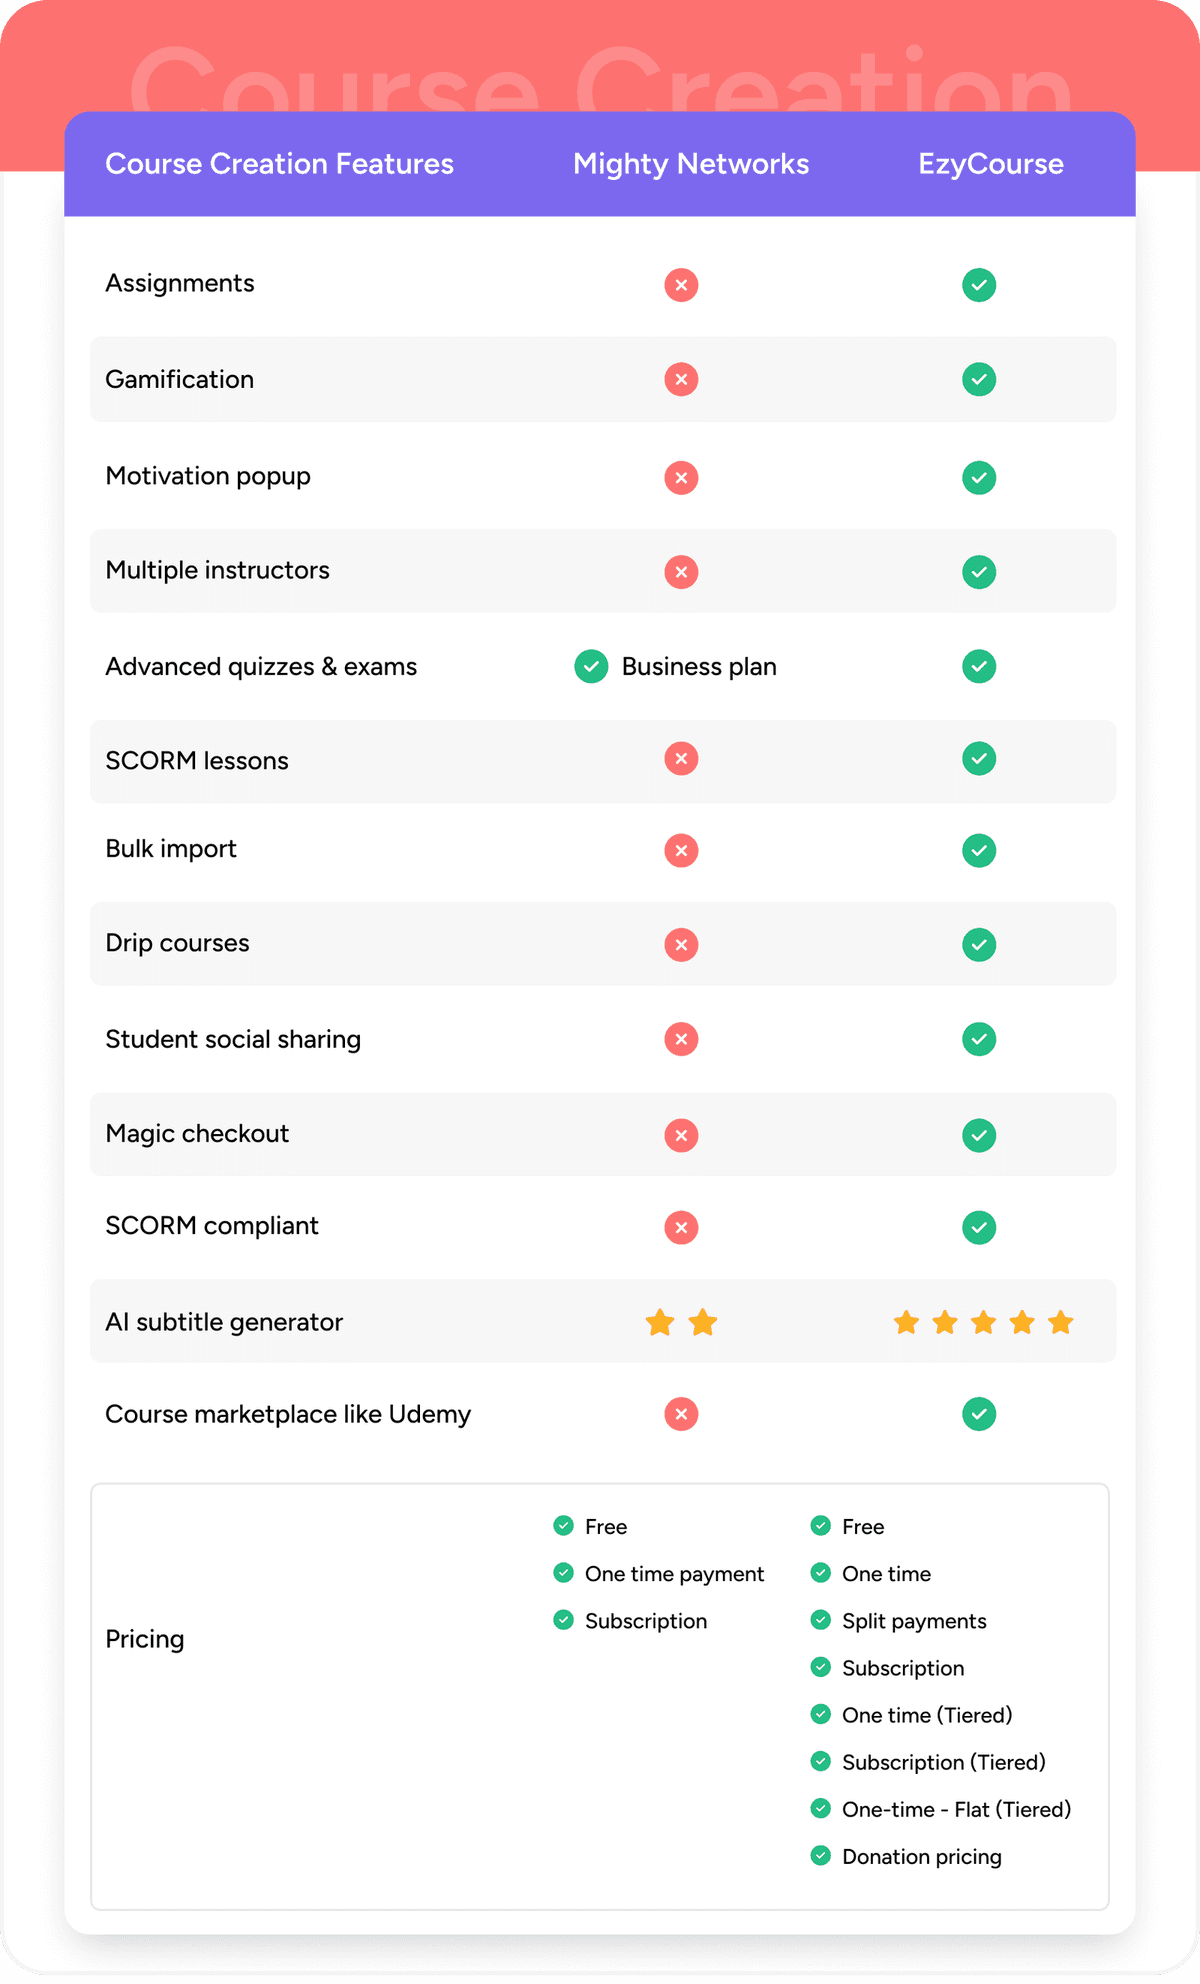Click the Pricing row label

(145, 1639)
